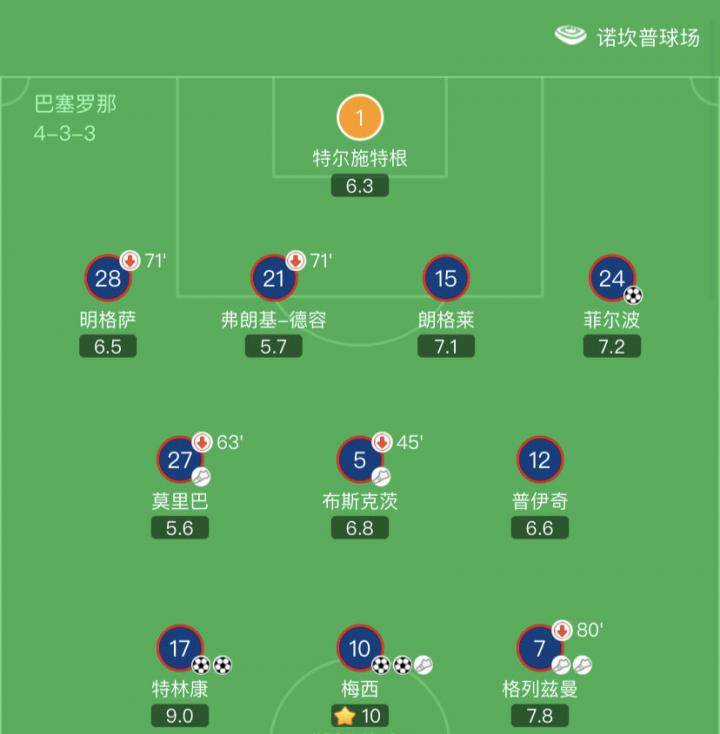Tap player 28 明格萨 jersey circle

tap(108, 278)
